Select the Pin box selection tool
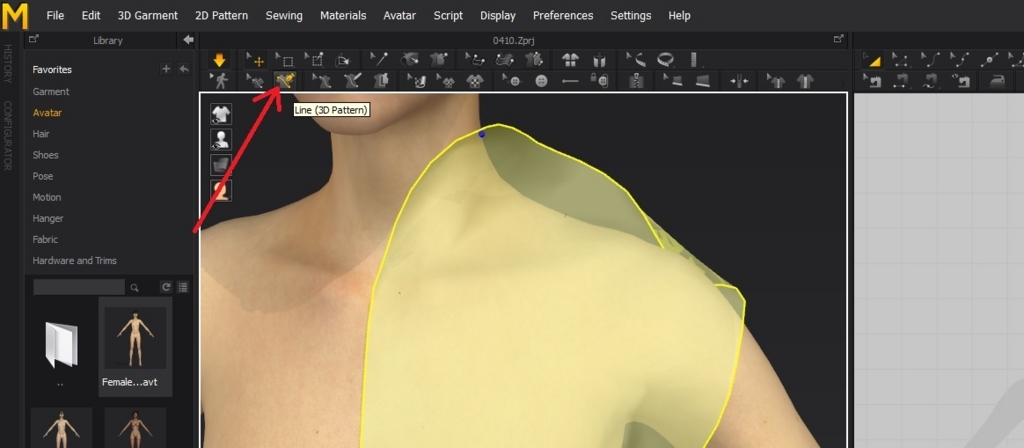 point(314,60)
